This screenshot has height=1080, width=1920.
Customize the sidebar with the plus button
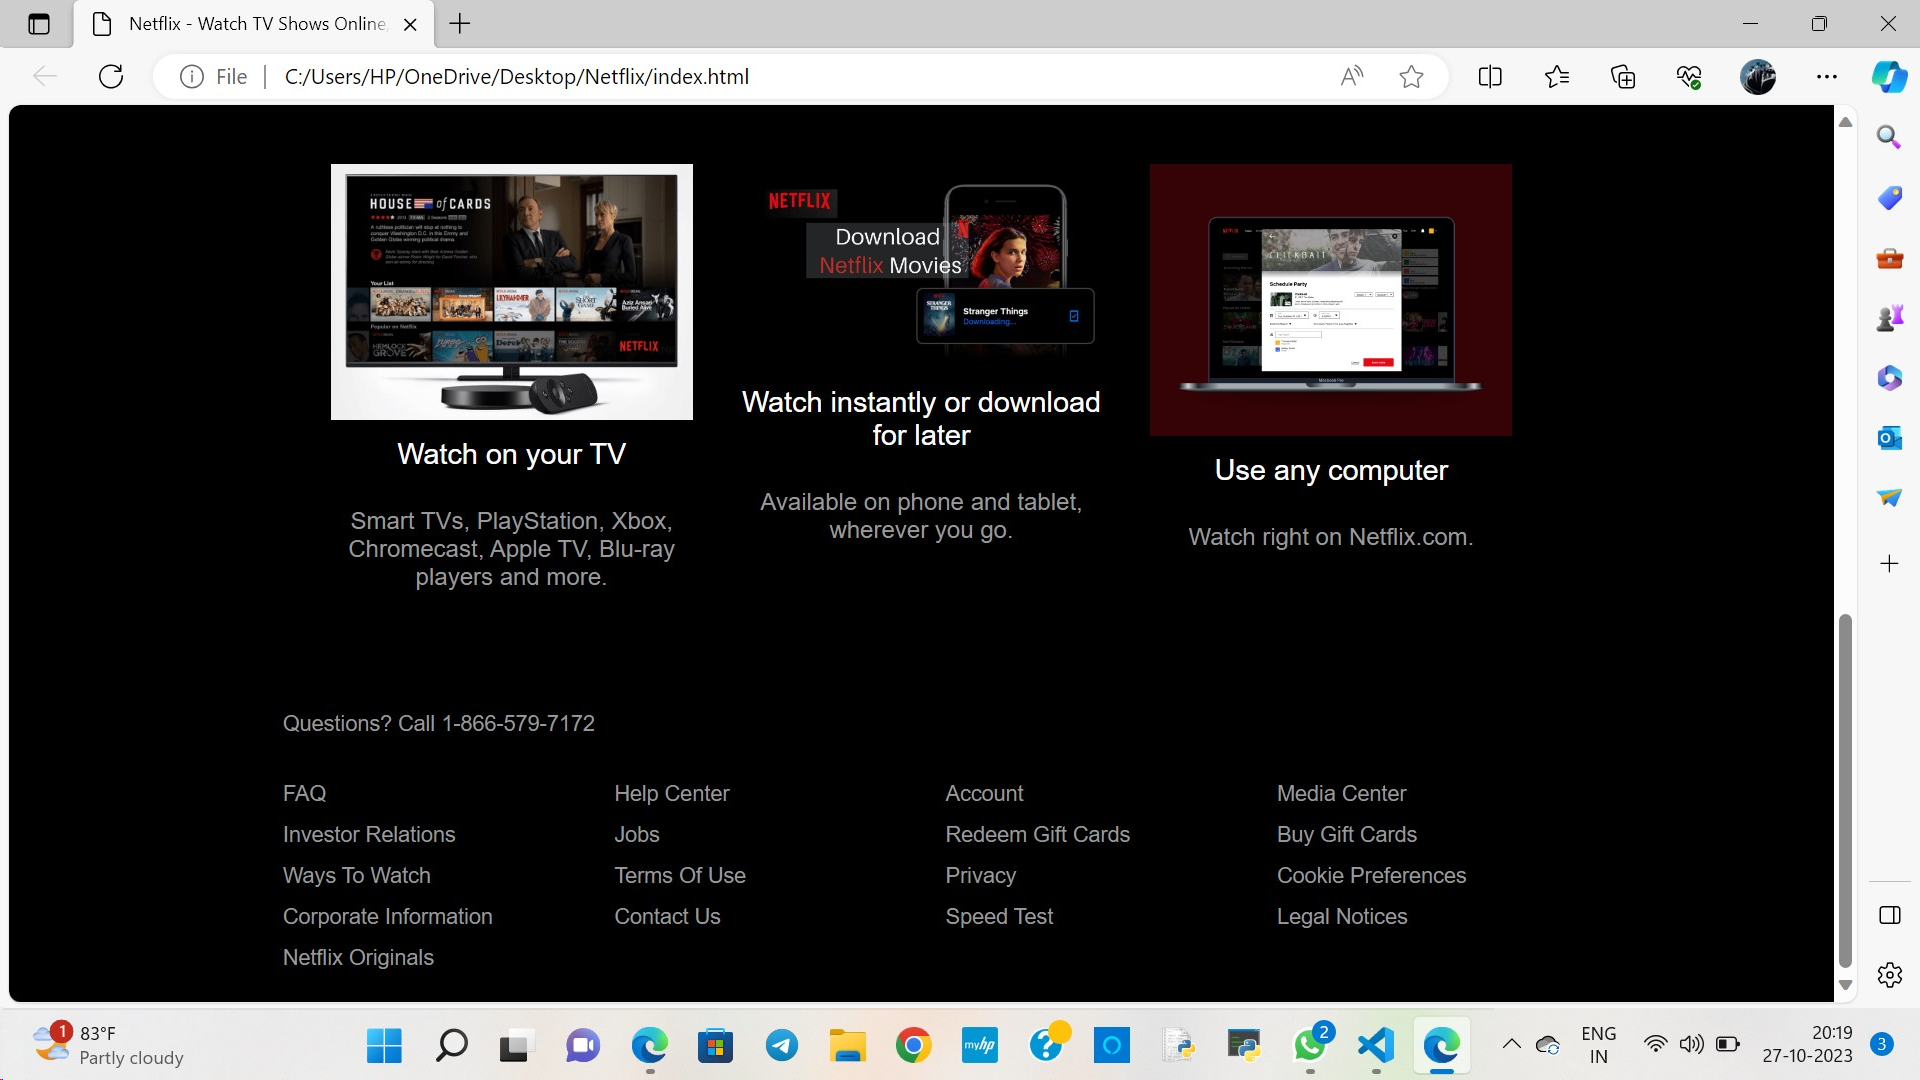[x=1889, y=563]
